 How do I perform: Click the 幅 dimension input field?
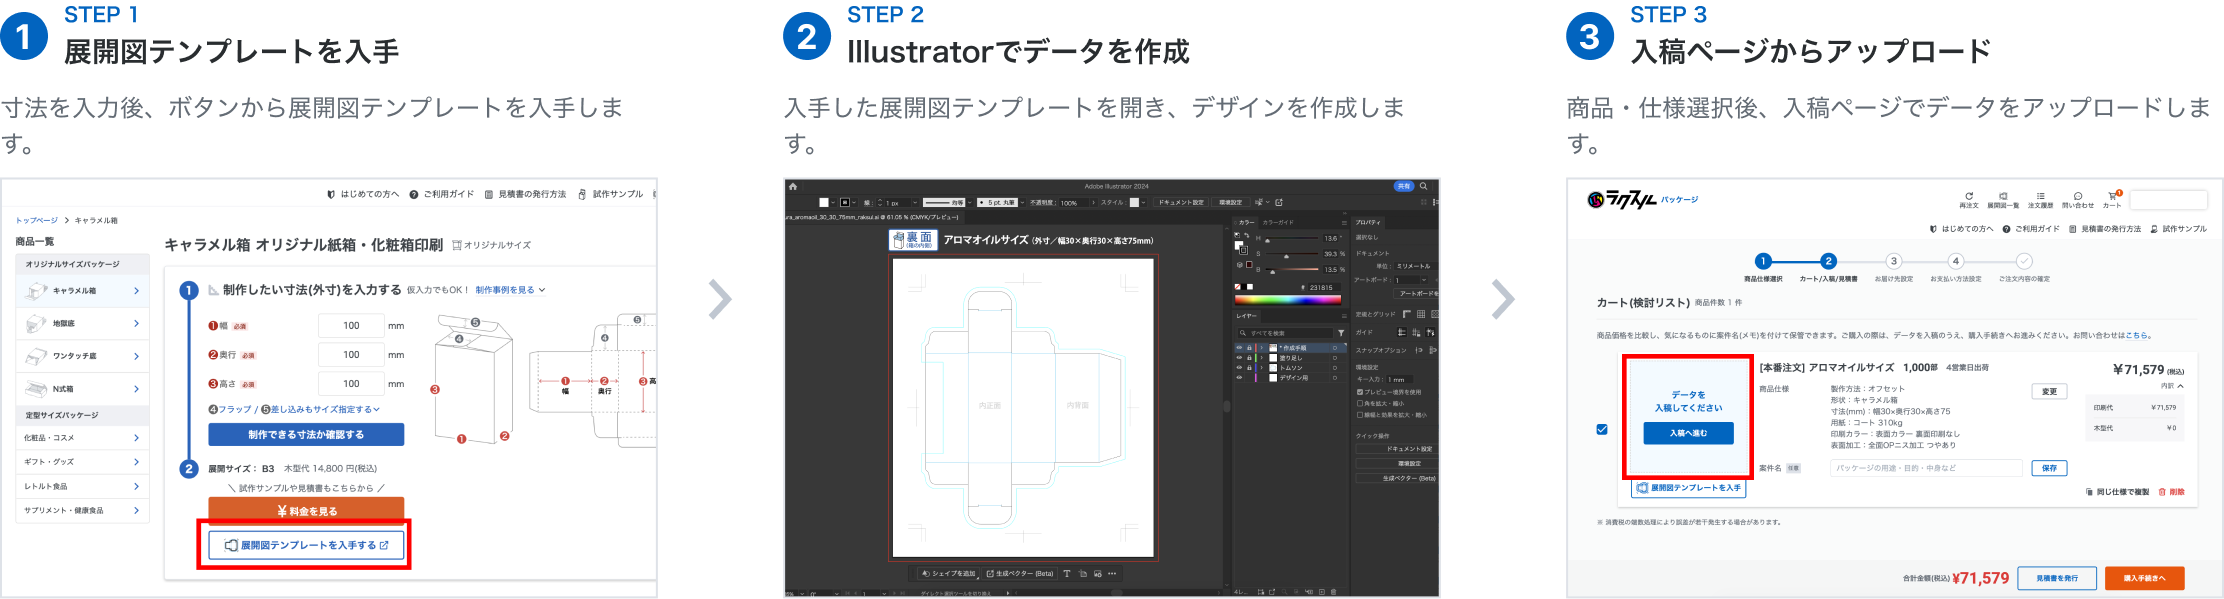(351, 326)
